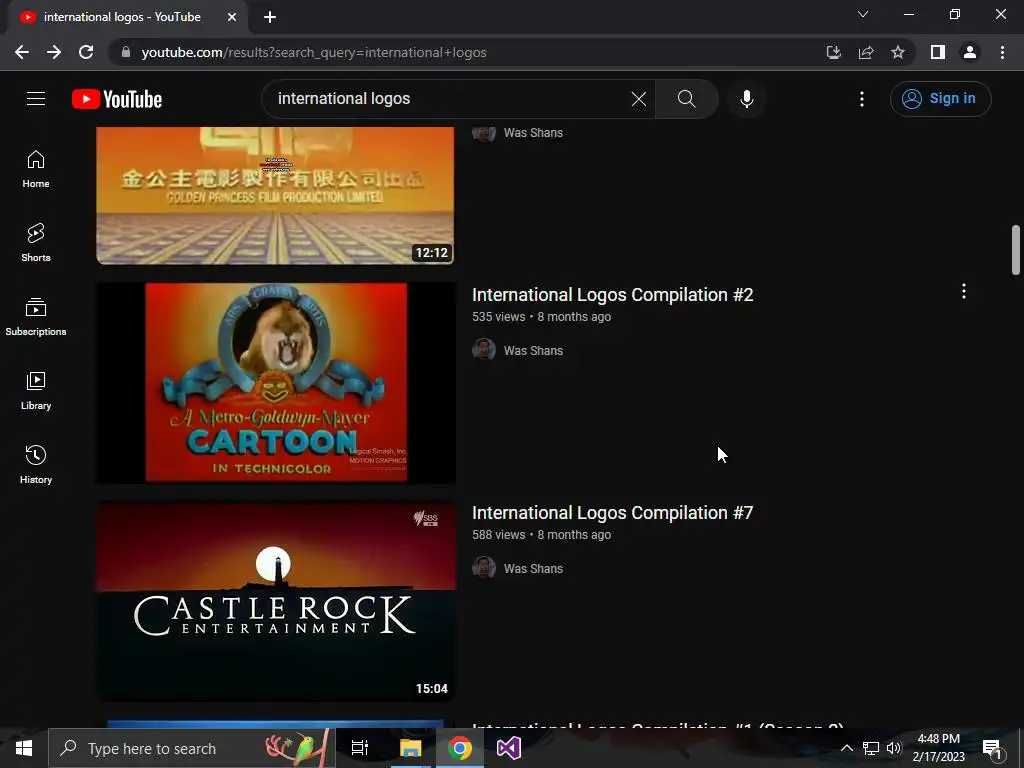Open the YouTube hamburger guide menu

click(x=36, y=99)
